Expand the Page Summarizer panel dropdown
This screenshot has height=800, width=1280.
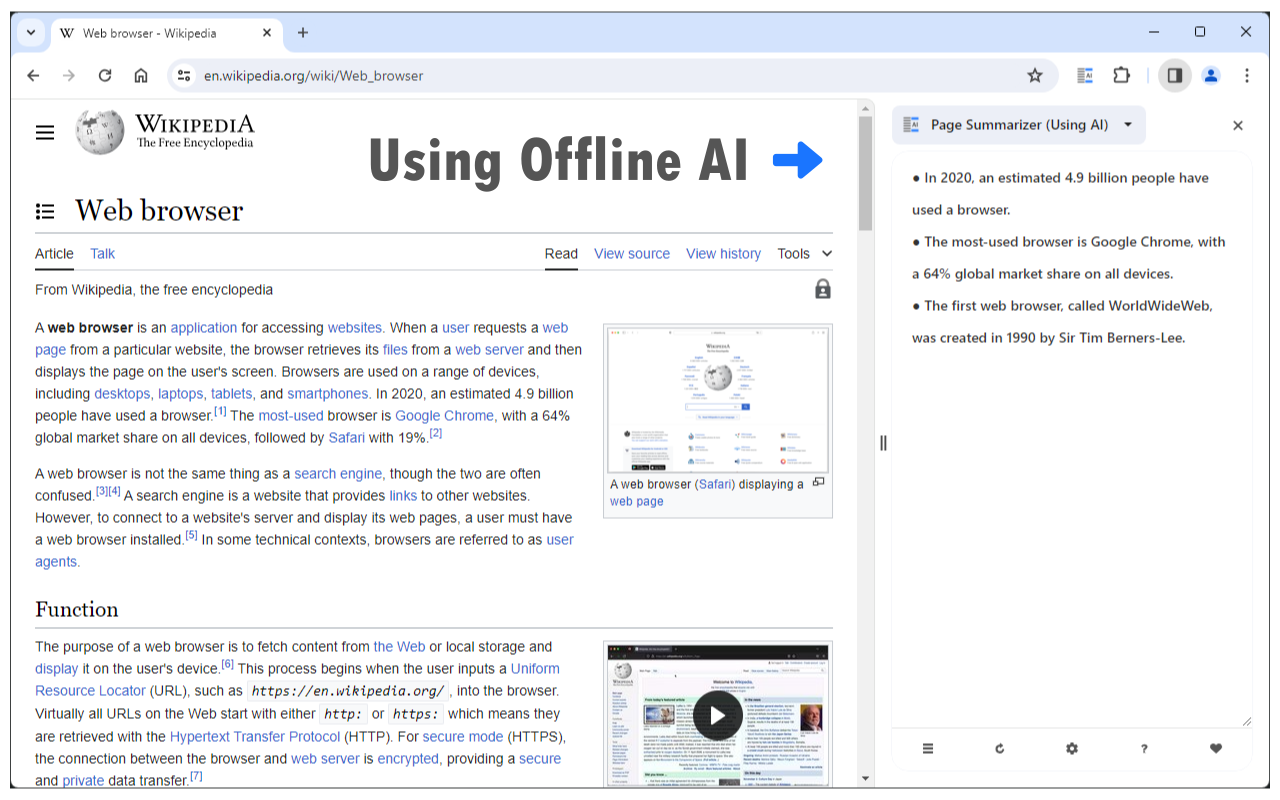(x=1128, y=125)
